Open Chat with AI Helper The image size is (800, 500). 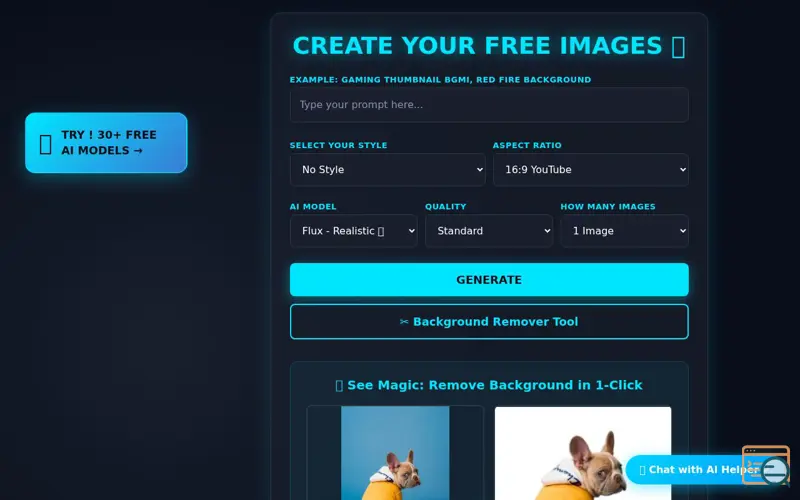pos(691,469)
